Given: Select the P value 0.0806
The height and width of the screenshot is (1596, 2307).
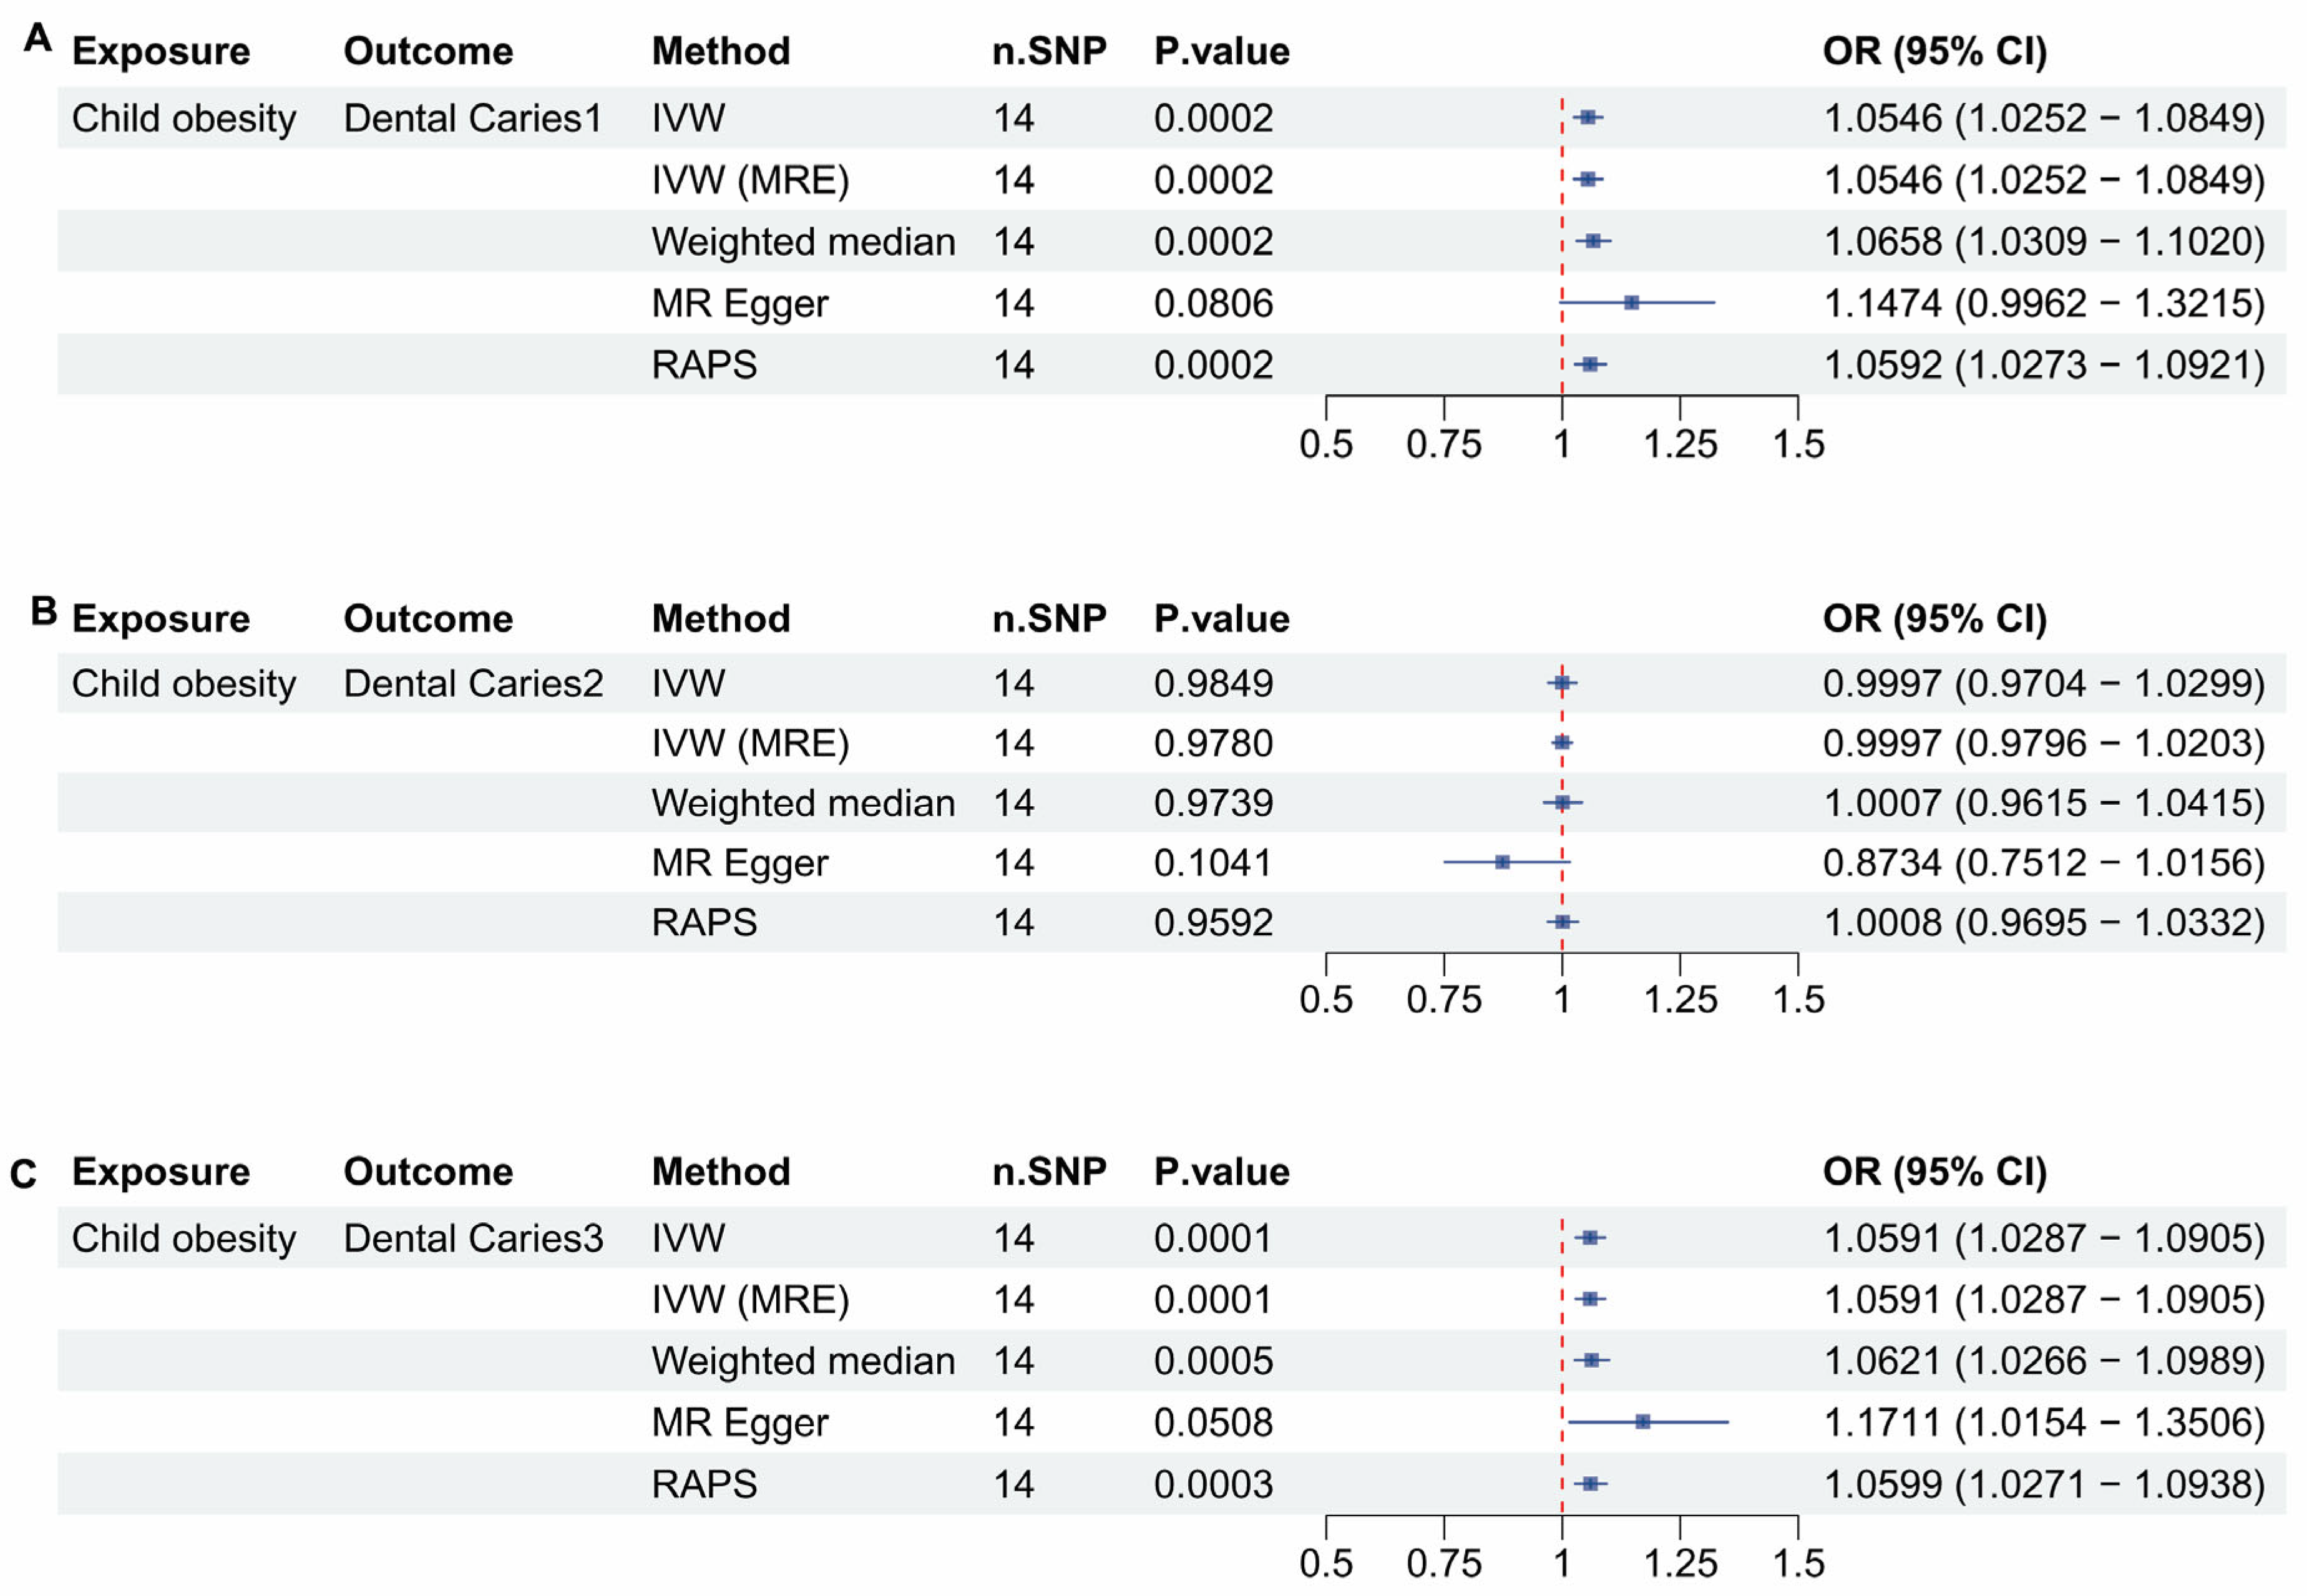Looking at the screenshot, I should pyautogui.click(x=1213, y=303).
